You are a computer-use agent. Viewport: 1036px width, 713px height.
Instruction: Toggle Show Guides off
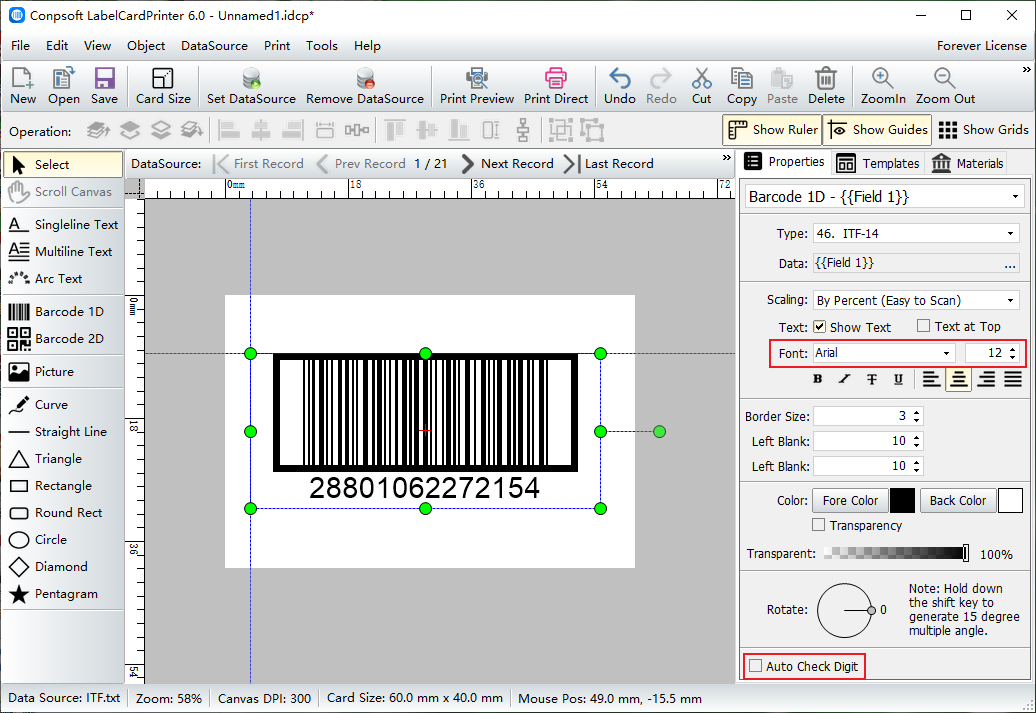(877, 130)
